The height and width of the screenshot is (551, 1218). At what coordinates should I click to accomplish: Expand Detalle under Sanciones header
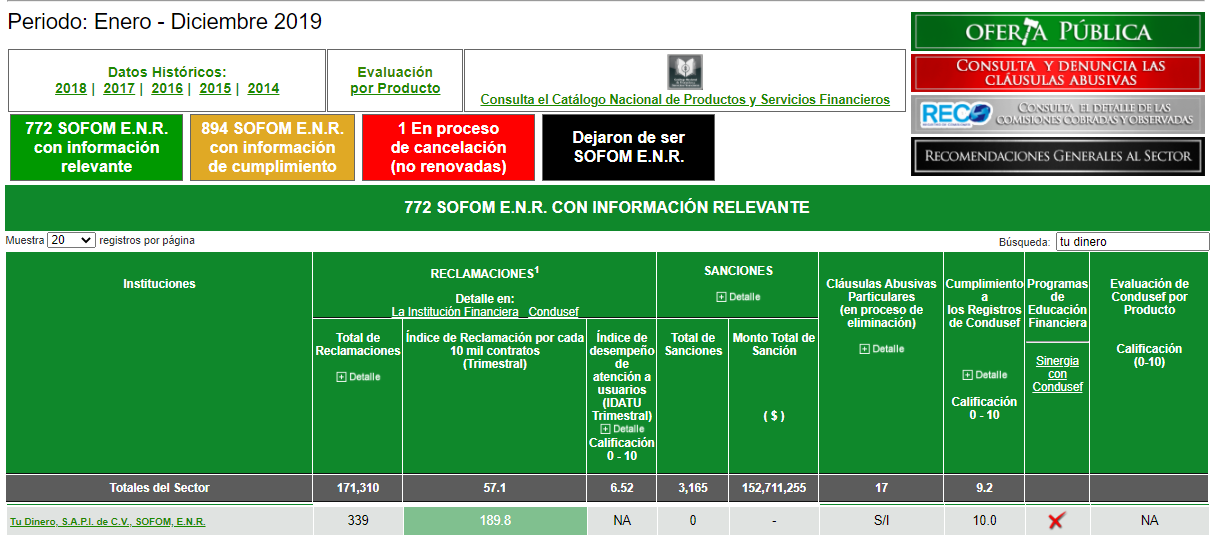737,296
